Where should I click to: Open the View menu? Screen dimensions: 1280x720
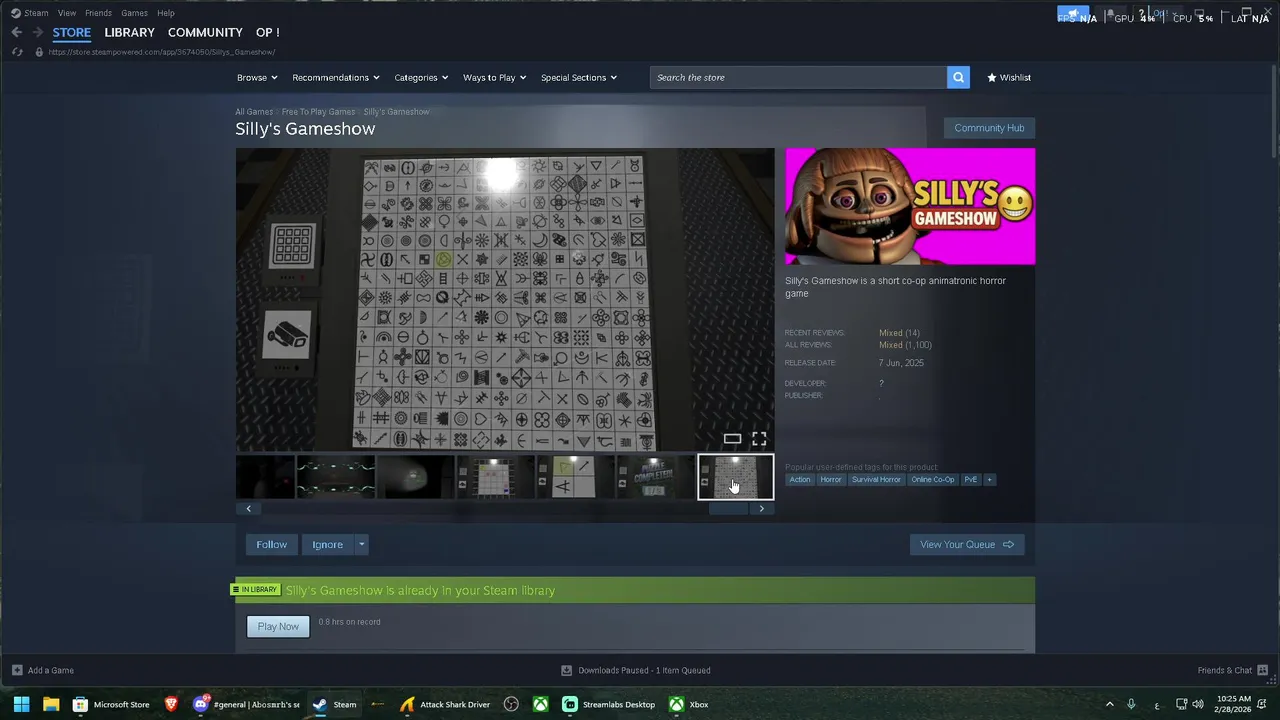67,13
